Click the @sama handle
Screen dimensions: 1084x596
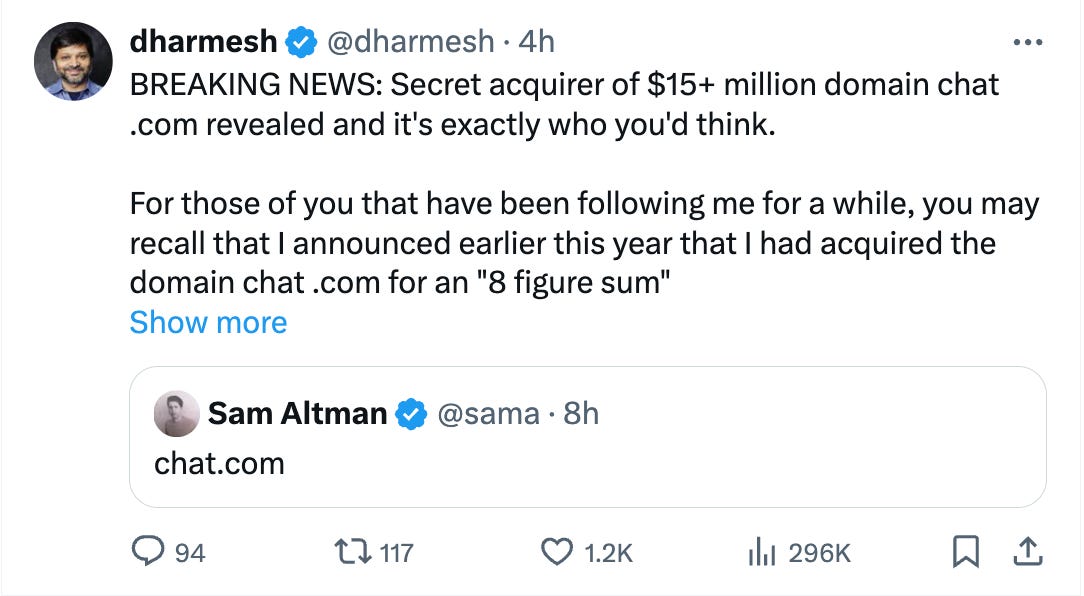point(489,413)
